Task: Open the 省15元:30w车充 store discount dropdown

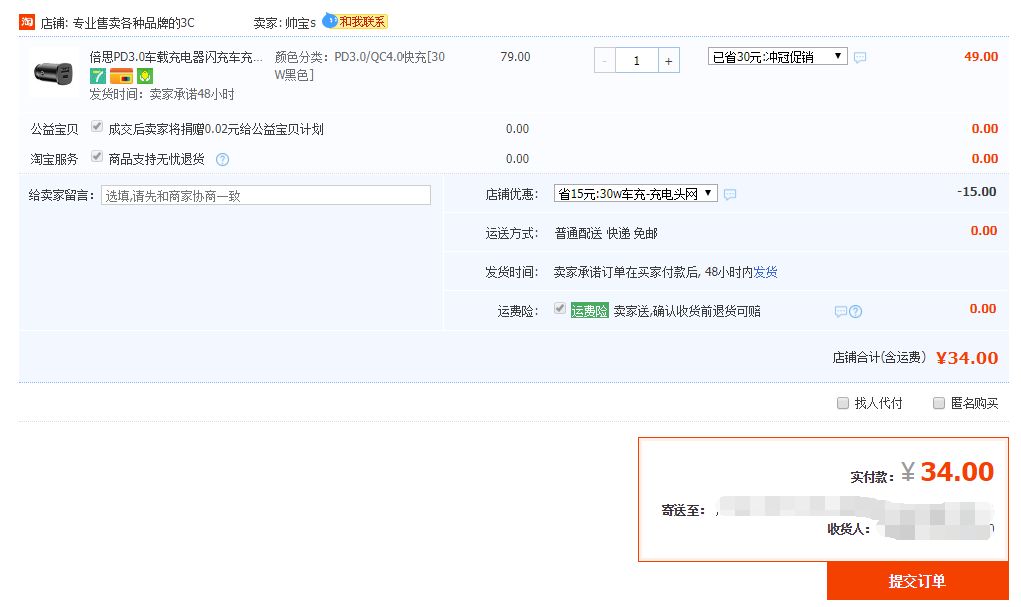Action: pyautogui.click(x=636, y=193)
